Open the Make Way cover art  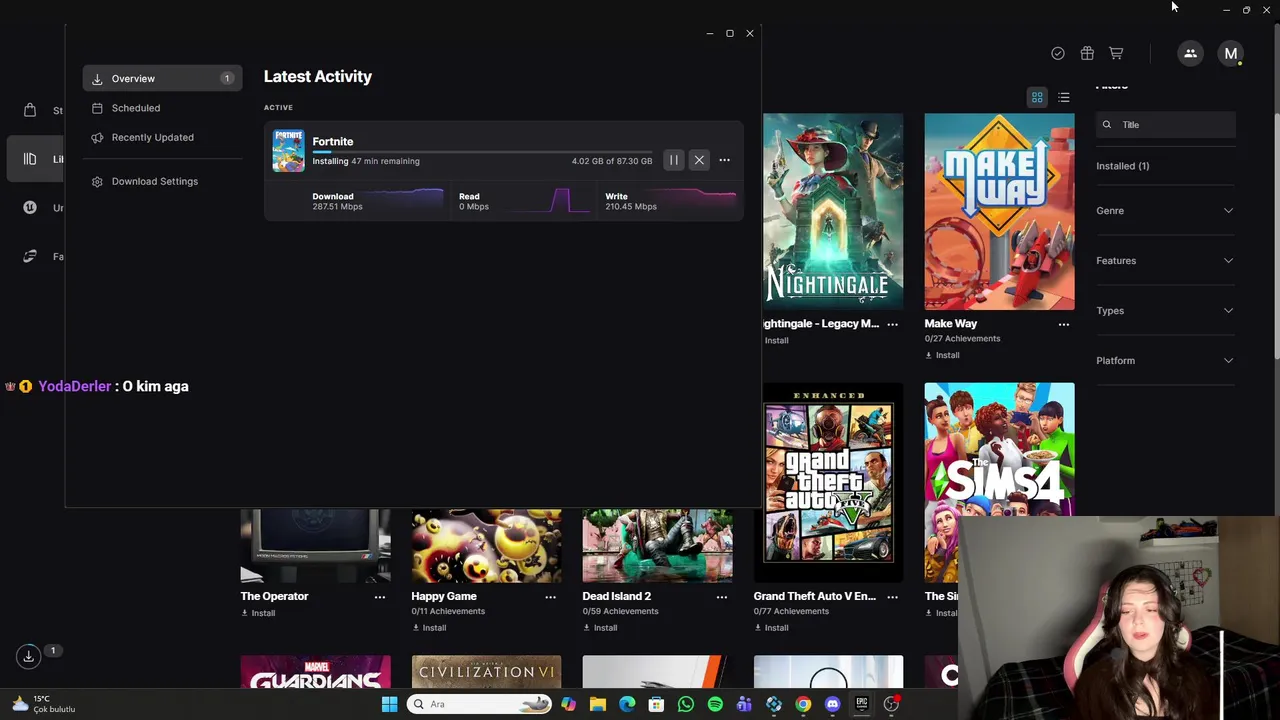999,211
